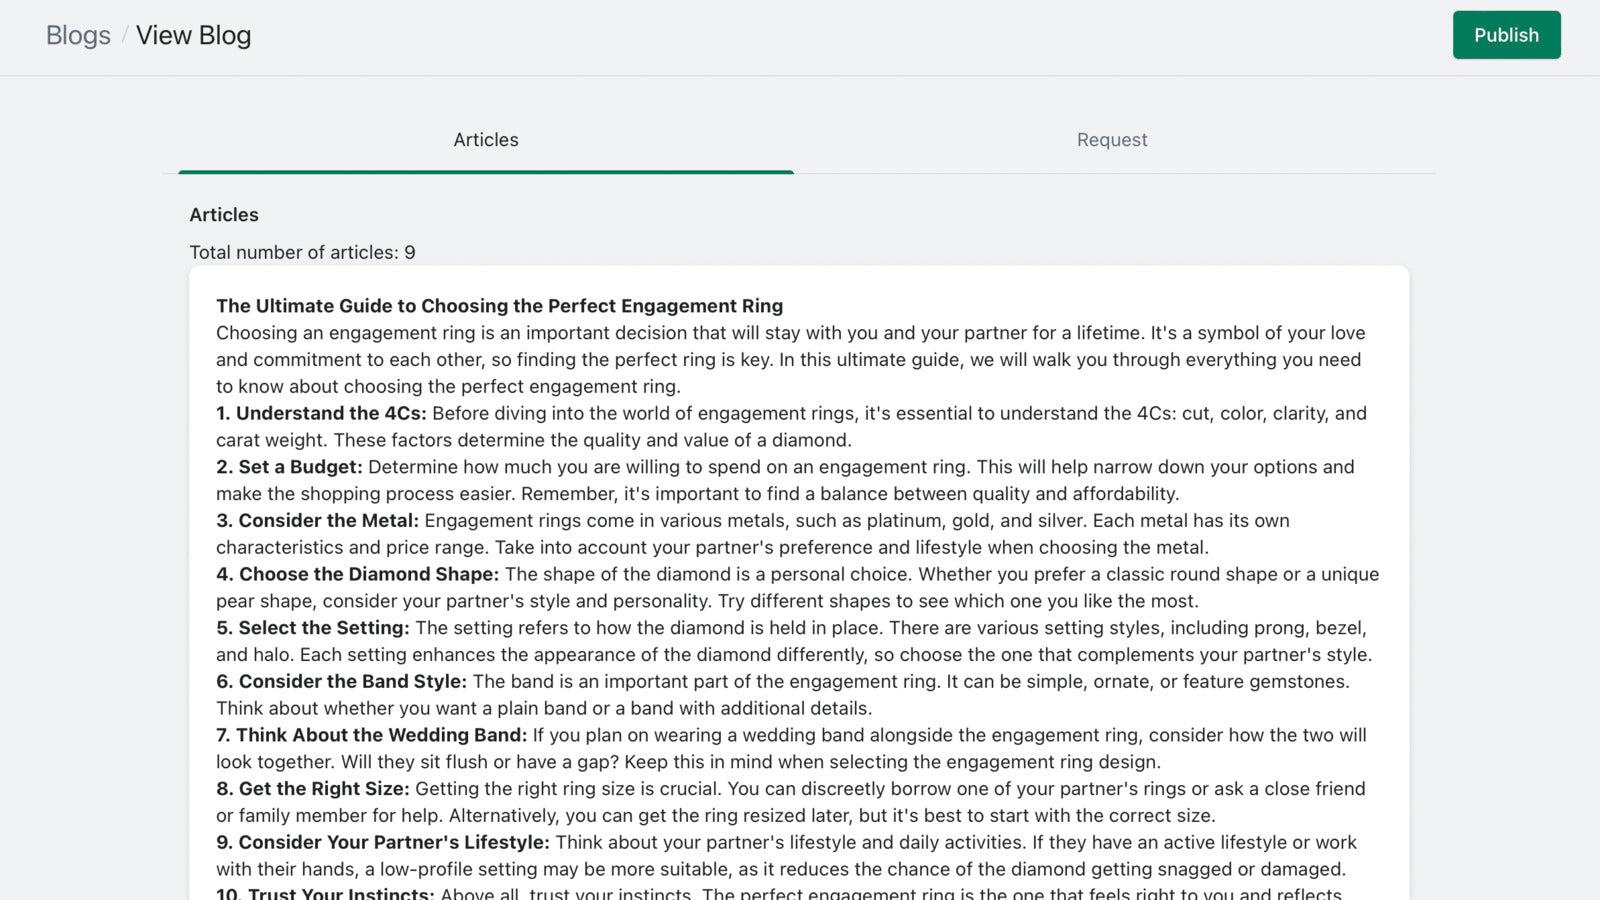Select the Articles tab
1600x900 pixels.
[485, 140]
